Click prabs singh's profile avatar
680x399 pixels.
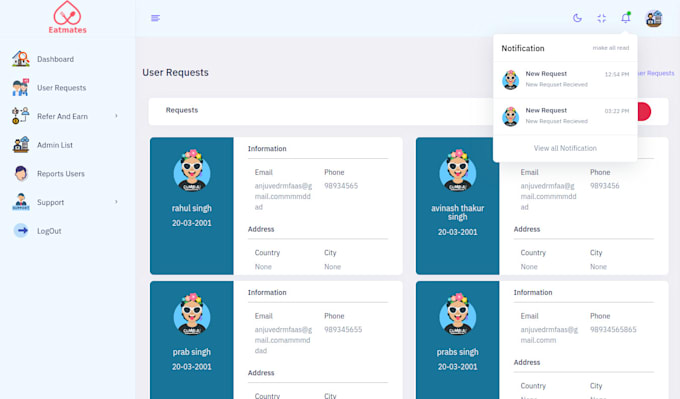[458, 314]
